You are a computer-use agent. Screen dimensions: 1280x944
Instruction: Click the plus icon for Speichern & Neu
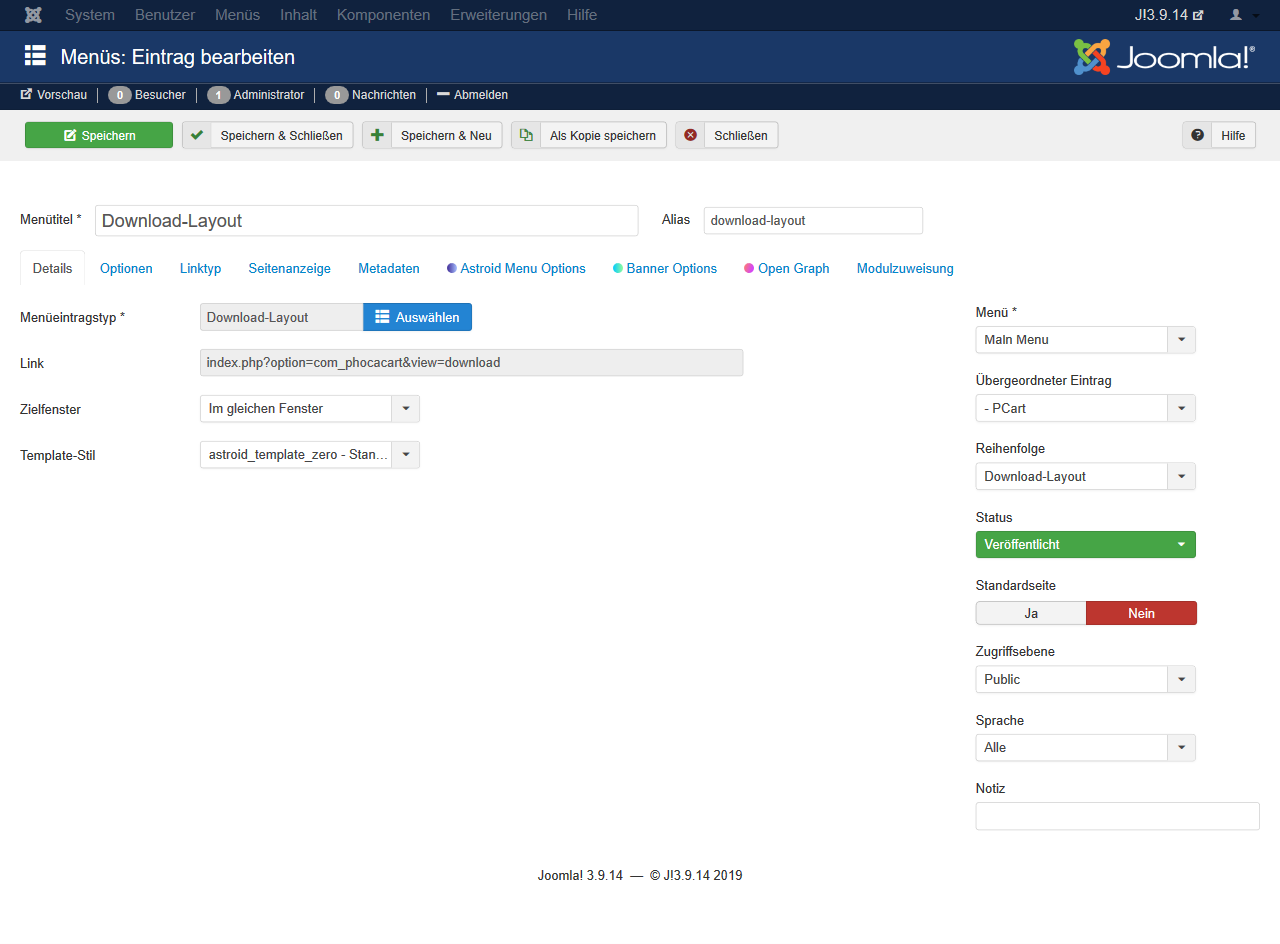(377, 135)
